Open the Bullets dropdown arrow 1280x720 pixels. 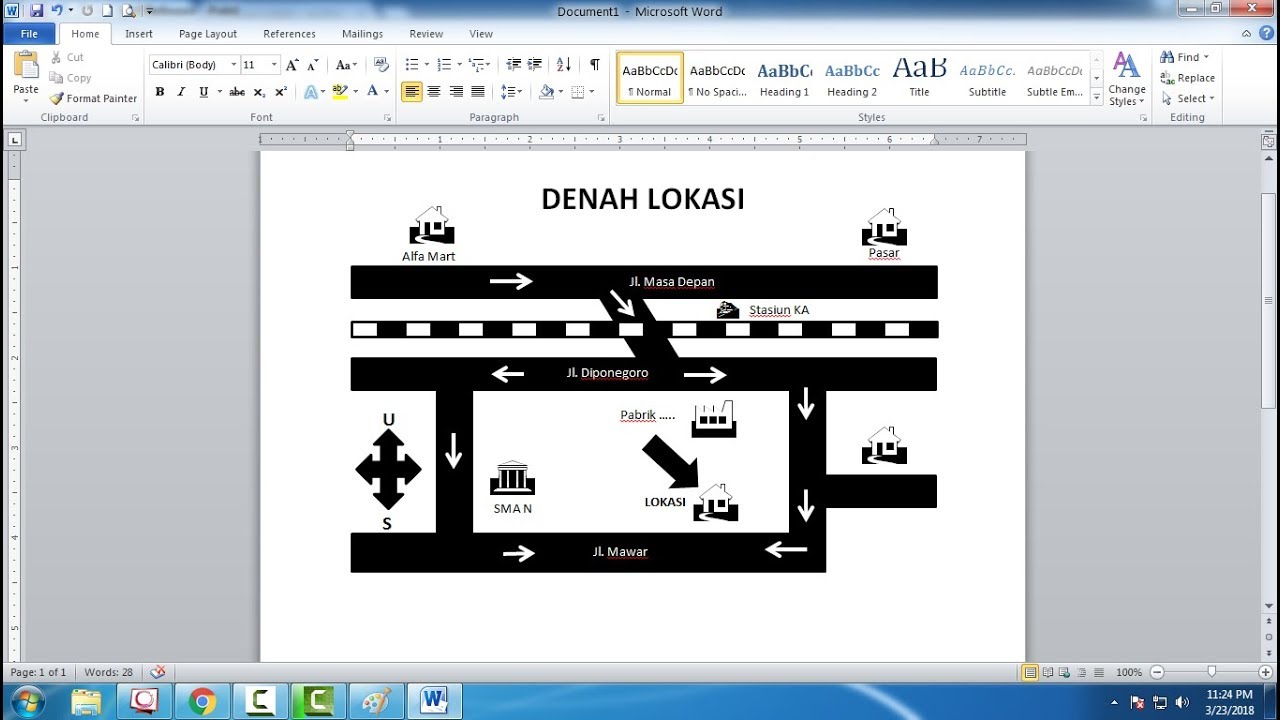[428, 65]
